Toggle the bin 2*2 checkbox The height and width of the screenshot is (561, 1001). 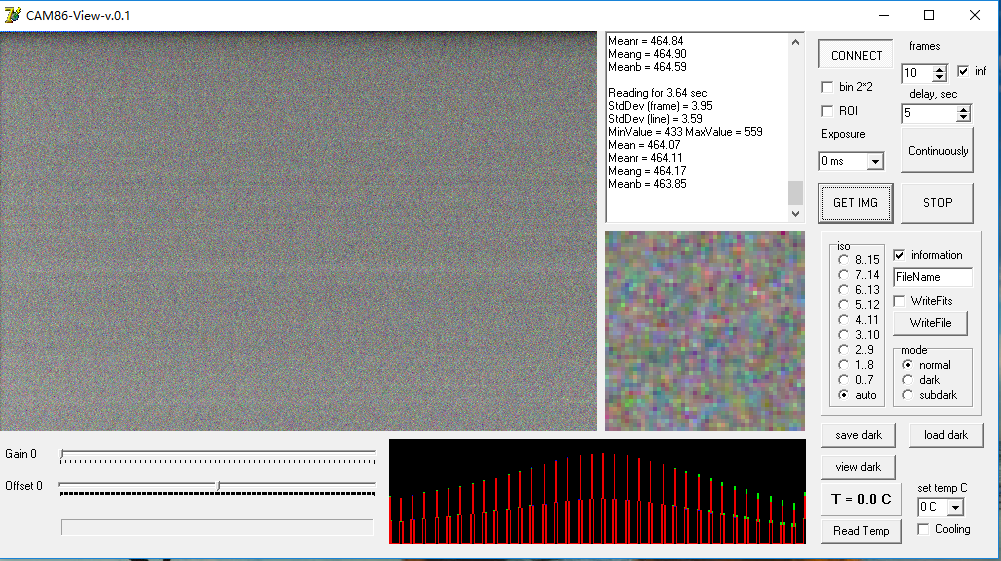pos(827,87)
